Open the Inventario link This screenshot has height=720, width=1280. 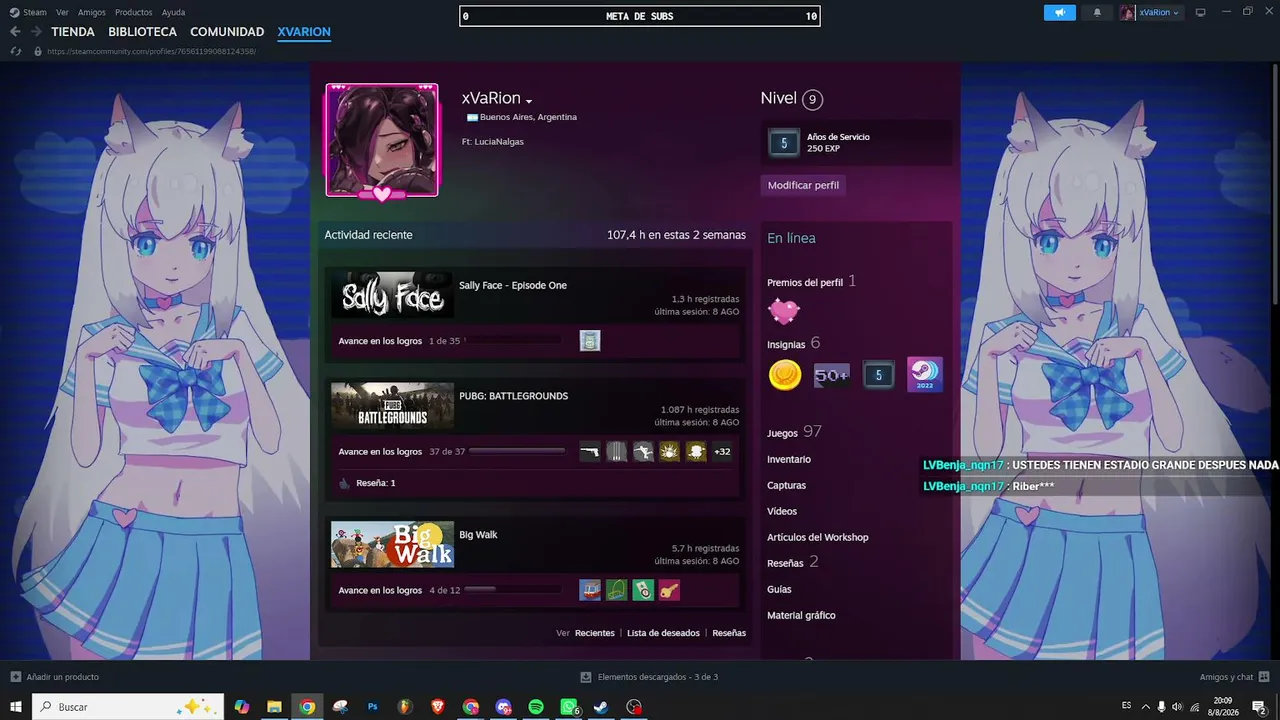pos(789,459)
